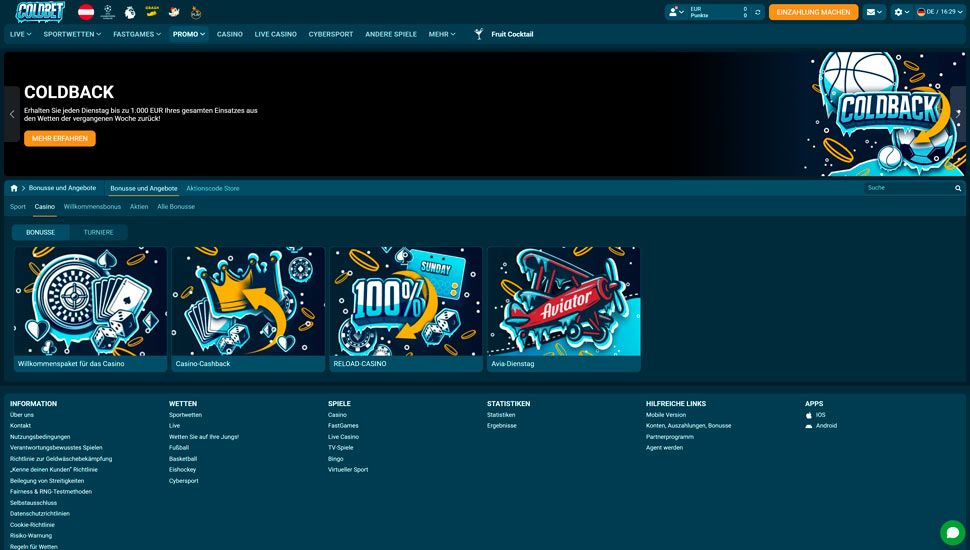Open Fußball footer link
The image size is (970, 550).
click(x=179, y=448)
